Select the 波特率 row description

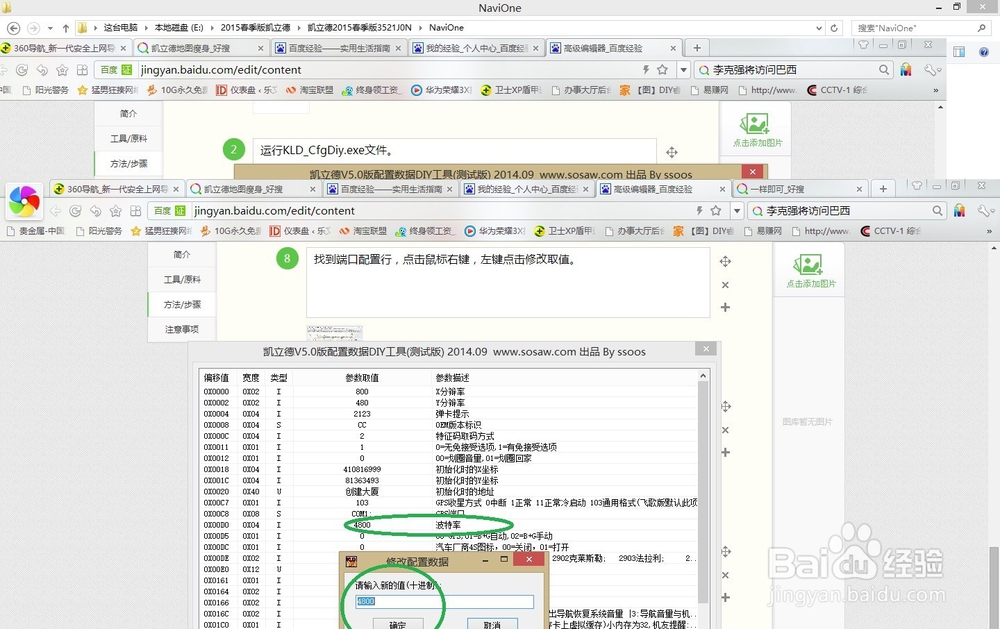(x=448, y=525)
